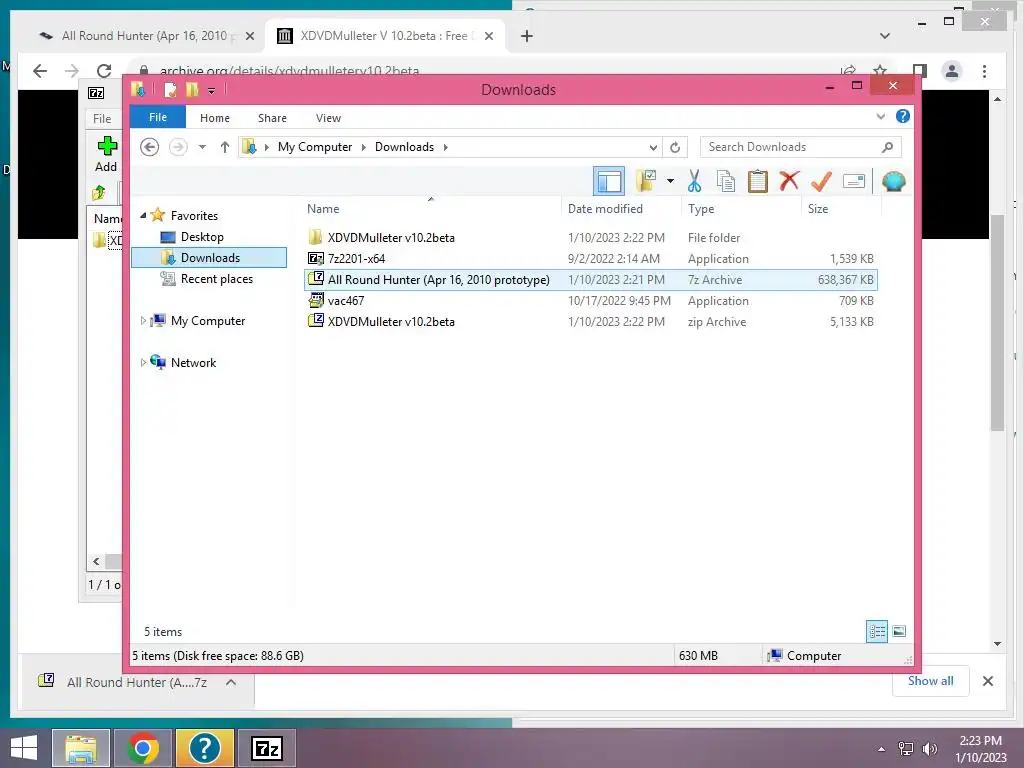The width and height of the screenshot is (1024, 768).
Task: Click the folder options icon with checkmark
Action: click(x=646, y=181)
